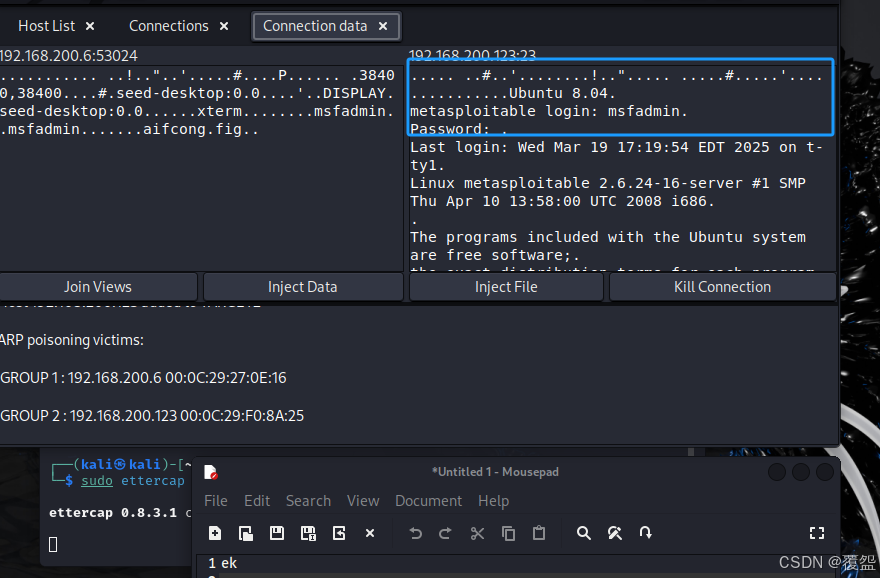Image resolution: width=880 pixels, height=578 pixels.
Task: Undo last edit in Mousepad
Action: 415,533
